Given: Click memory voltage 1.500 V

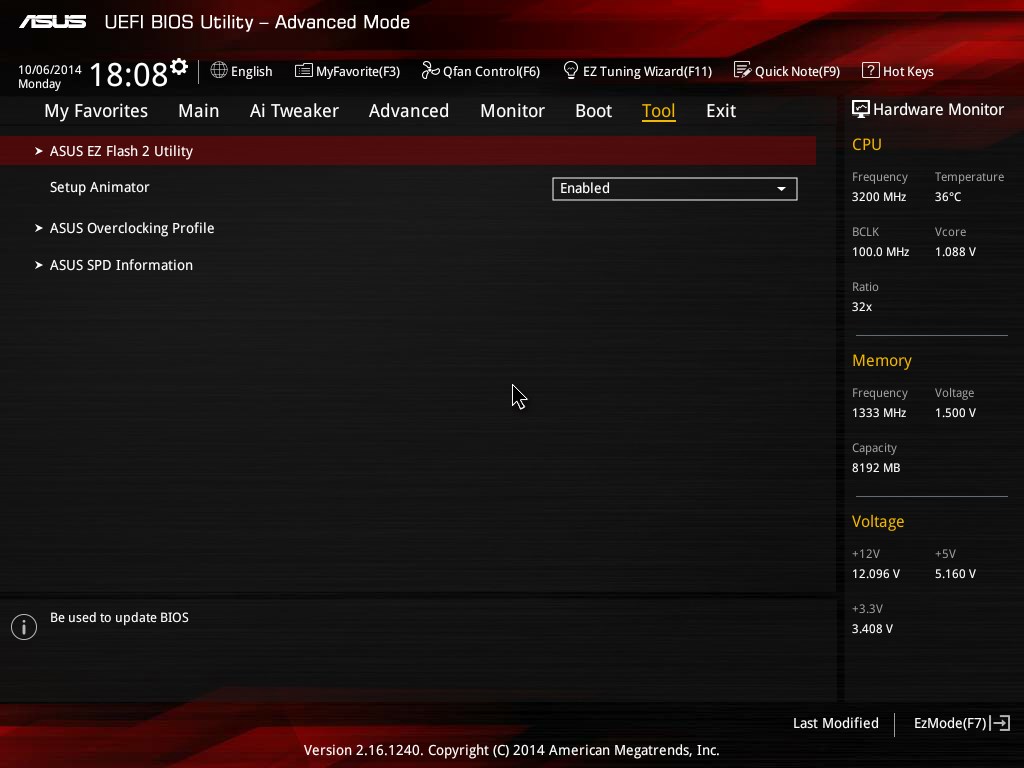Looking at the screenshot, I should click(955, 413).
